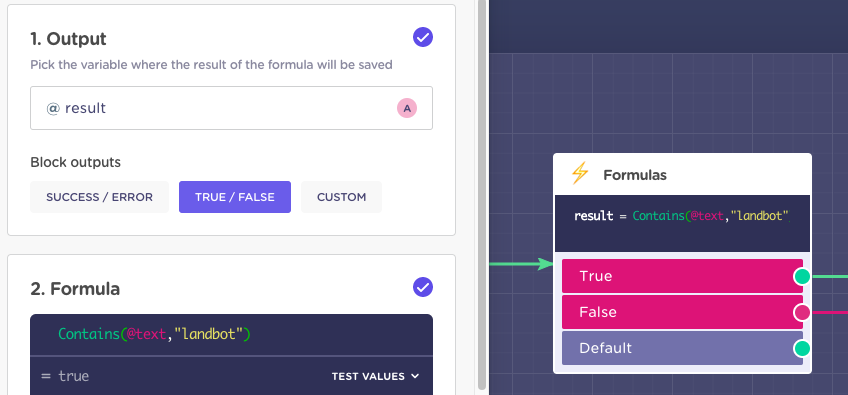Viewport: 848px width, 395px height.
Task: Expand the TEST VALUES dropdown
Action: (x=375, y=376)
